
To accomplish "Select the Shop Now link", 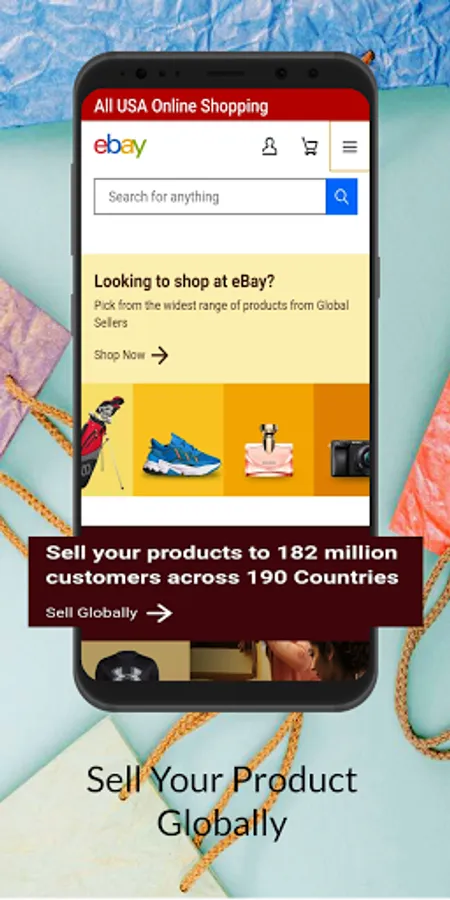I will 119,355.
